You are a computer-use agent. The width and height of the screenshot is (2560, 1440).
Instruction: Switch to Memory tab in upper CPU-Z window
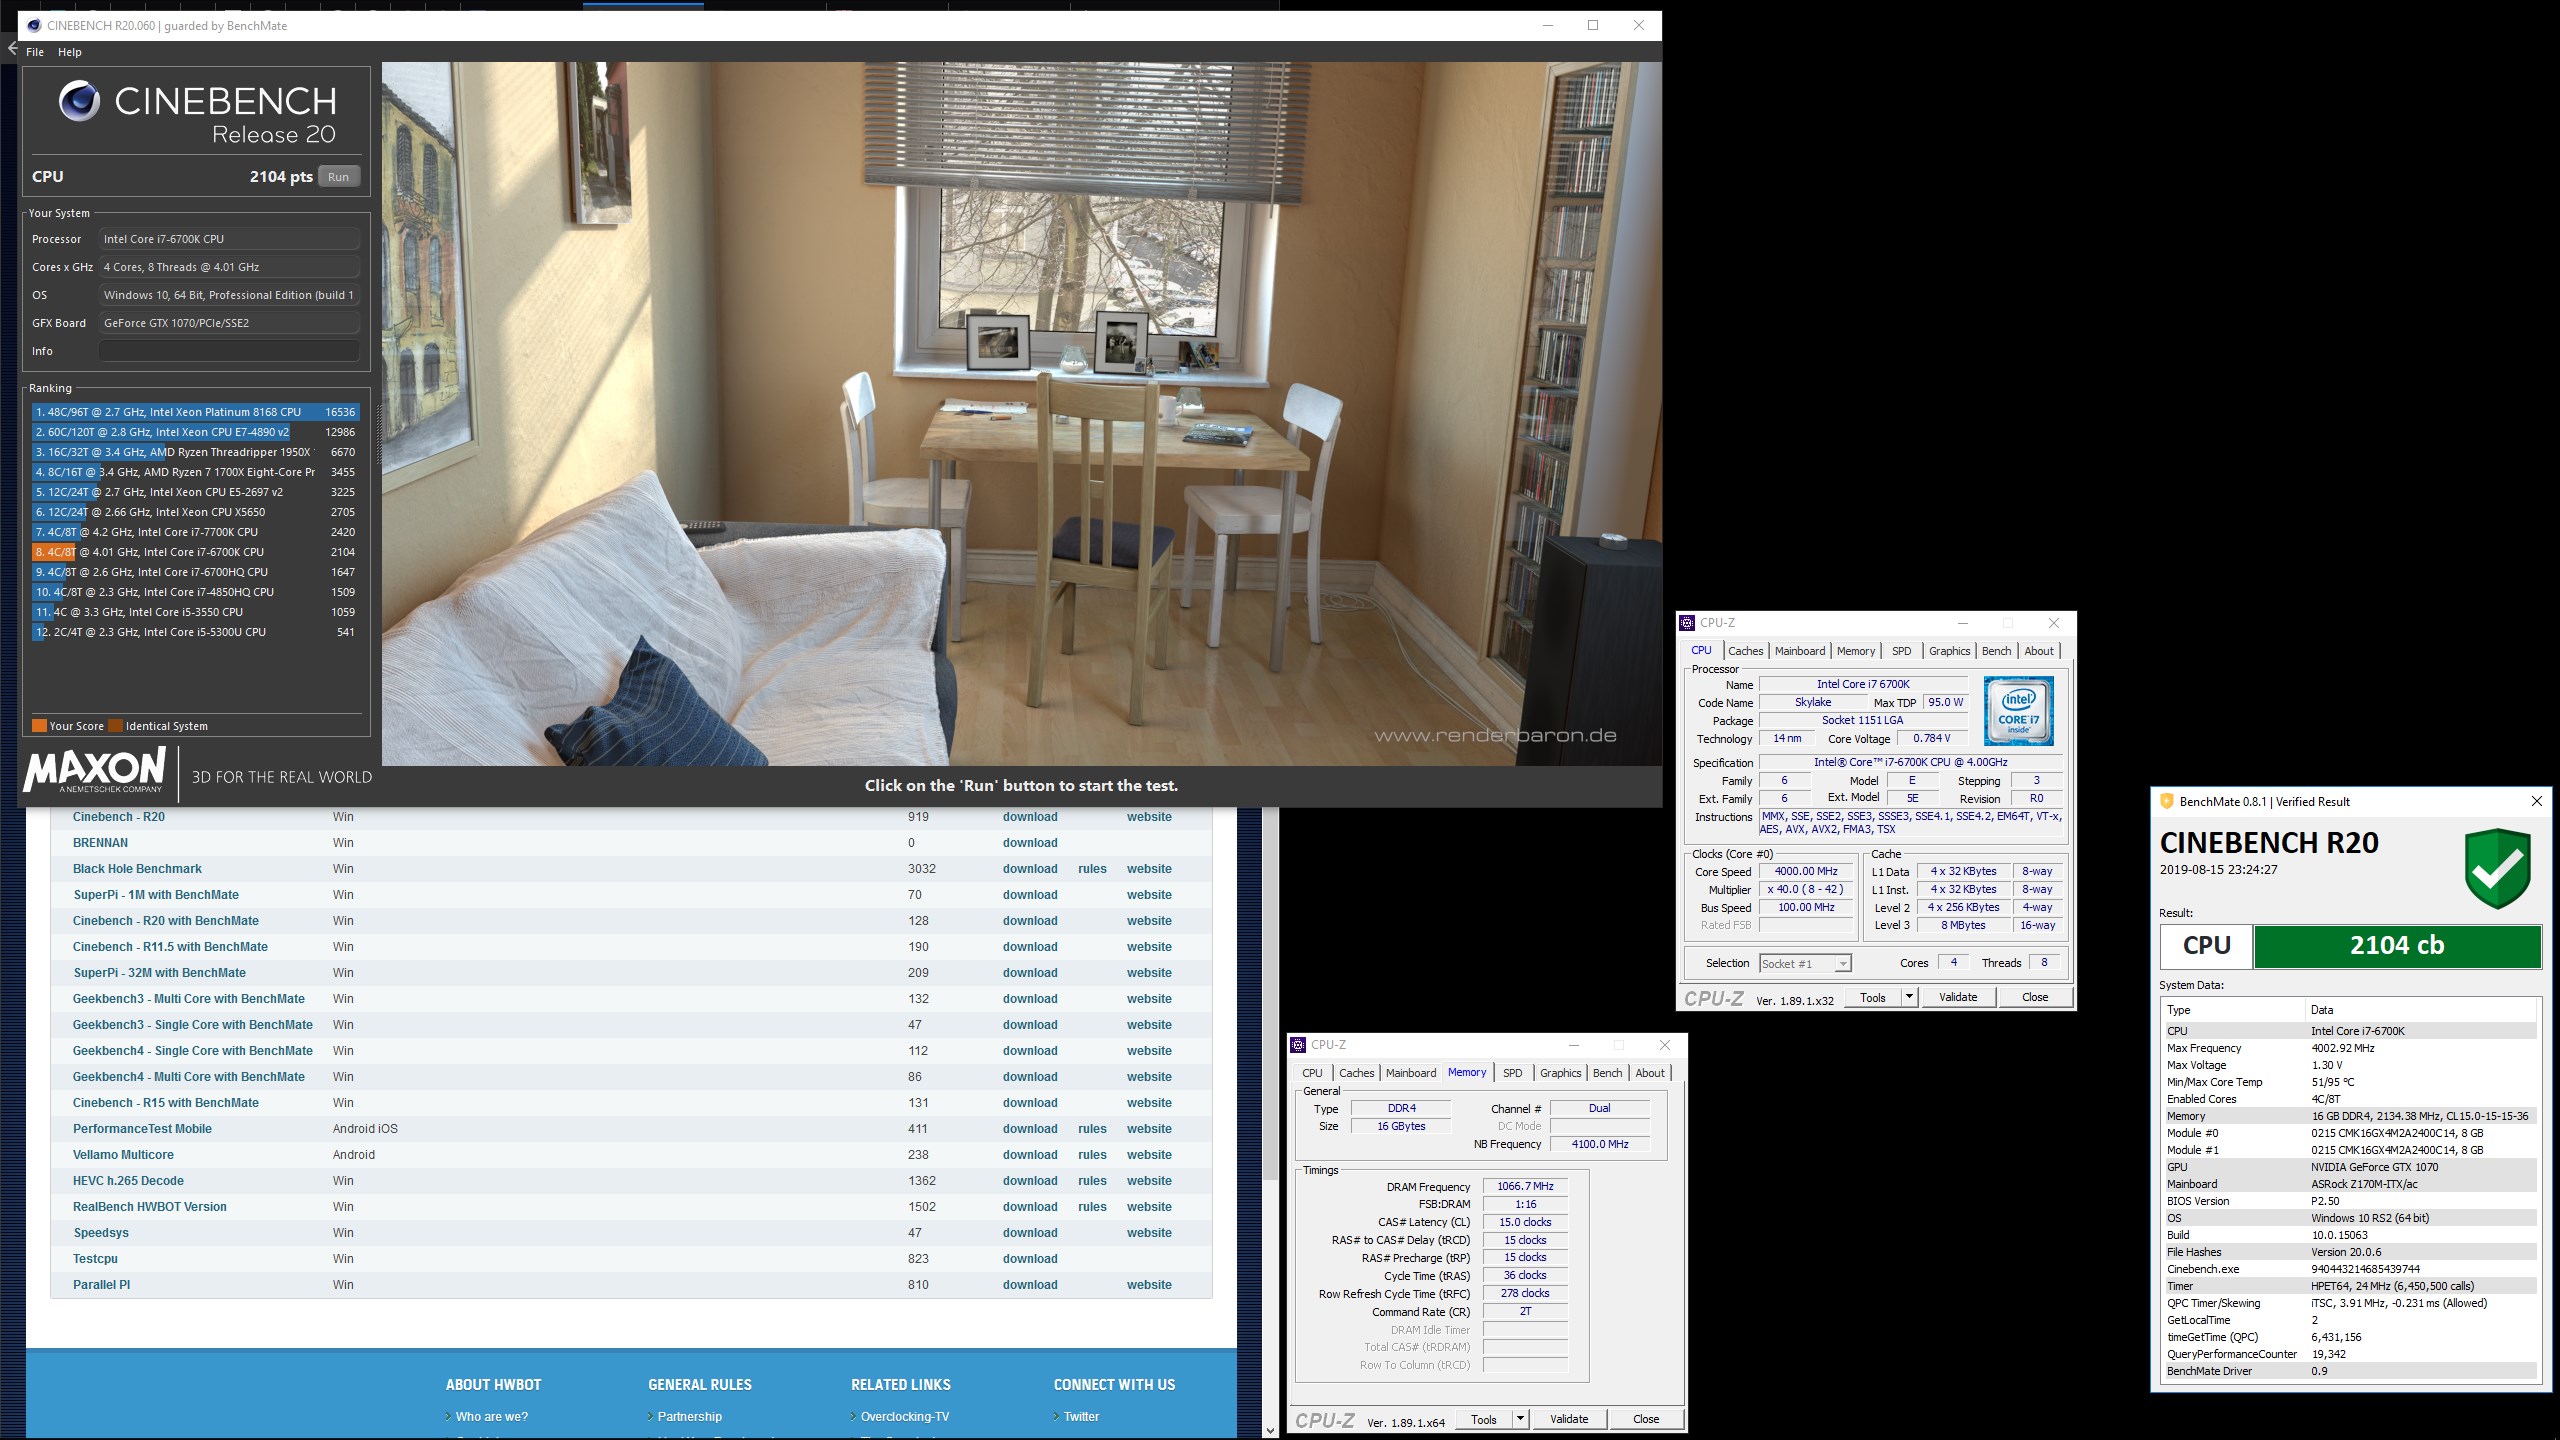pos(1856,651)
